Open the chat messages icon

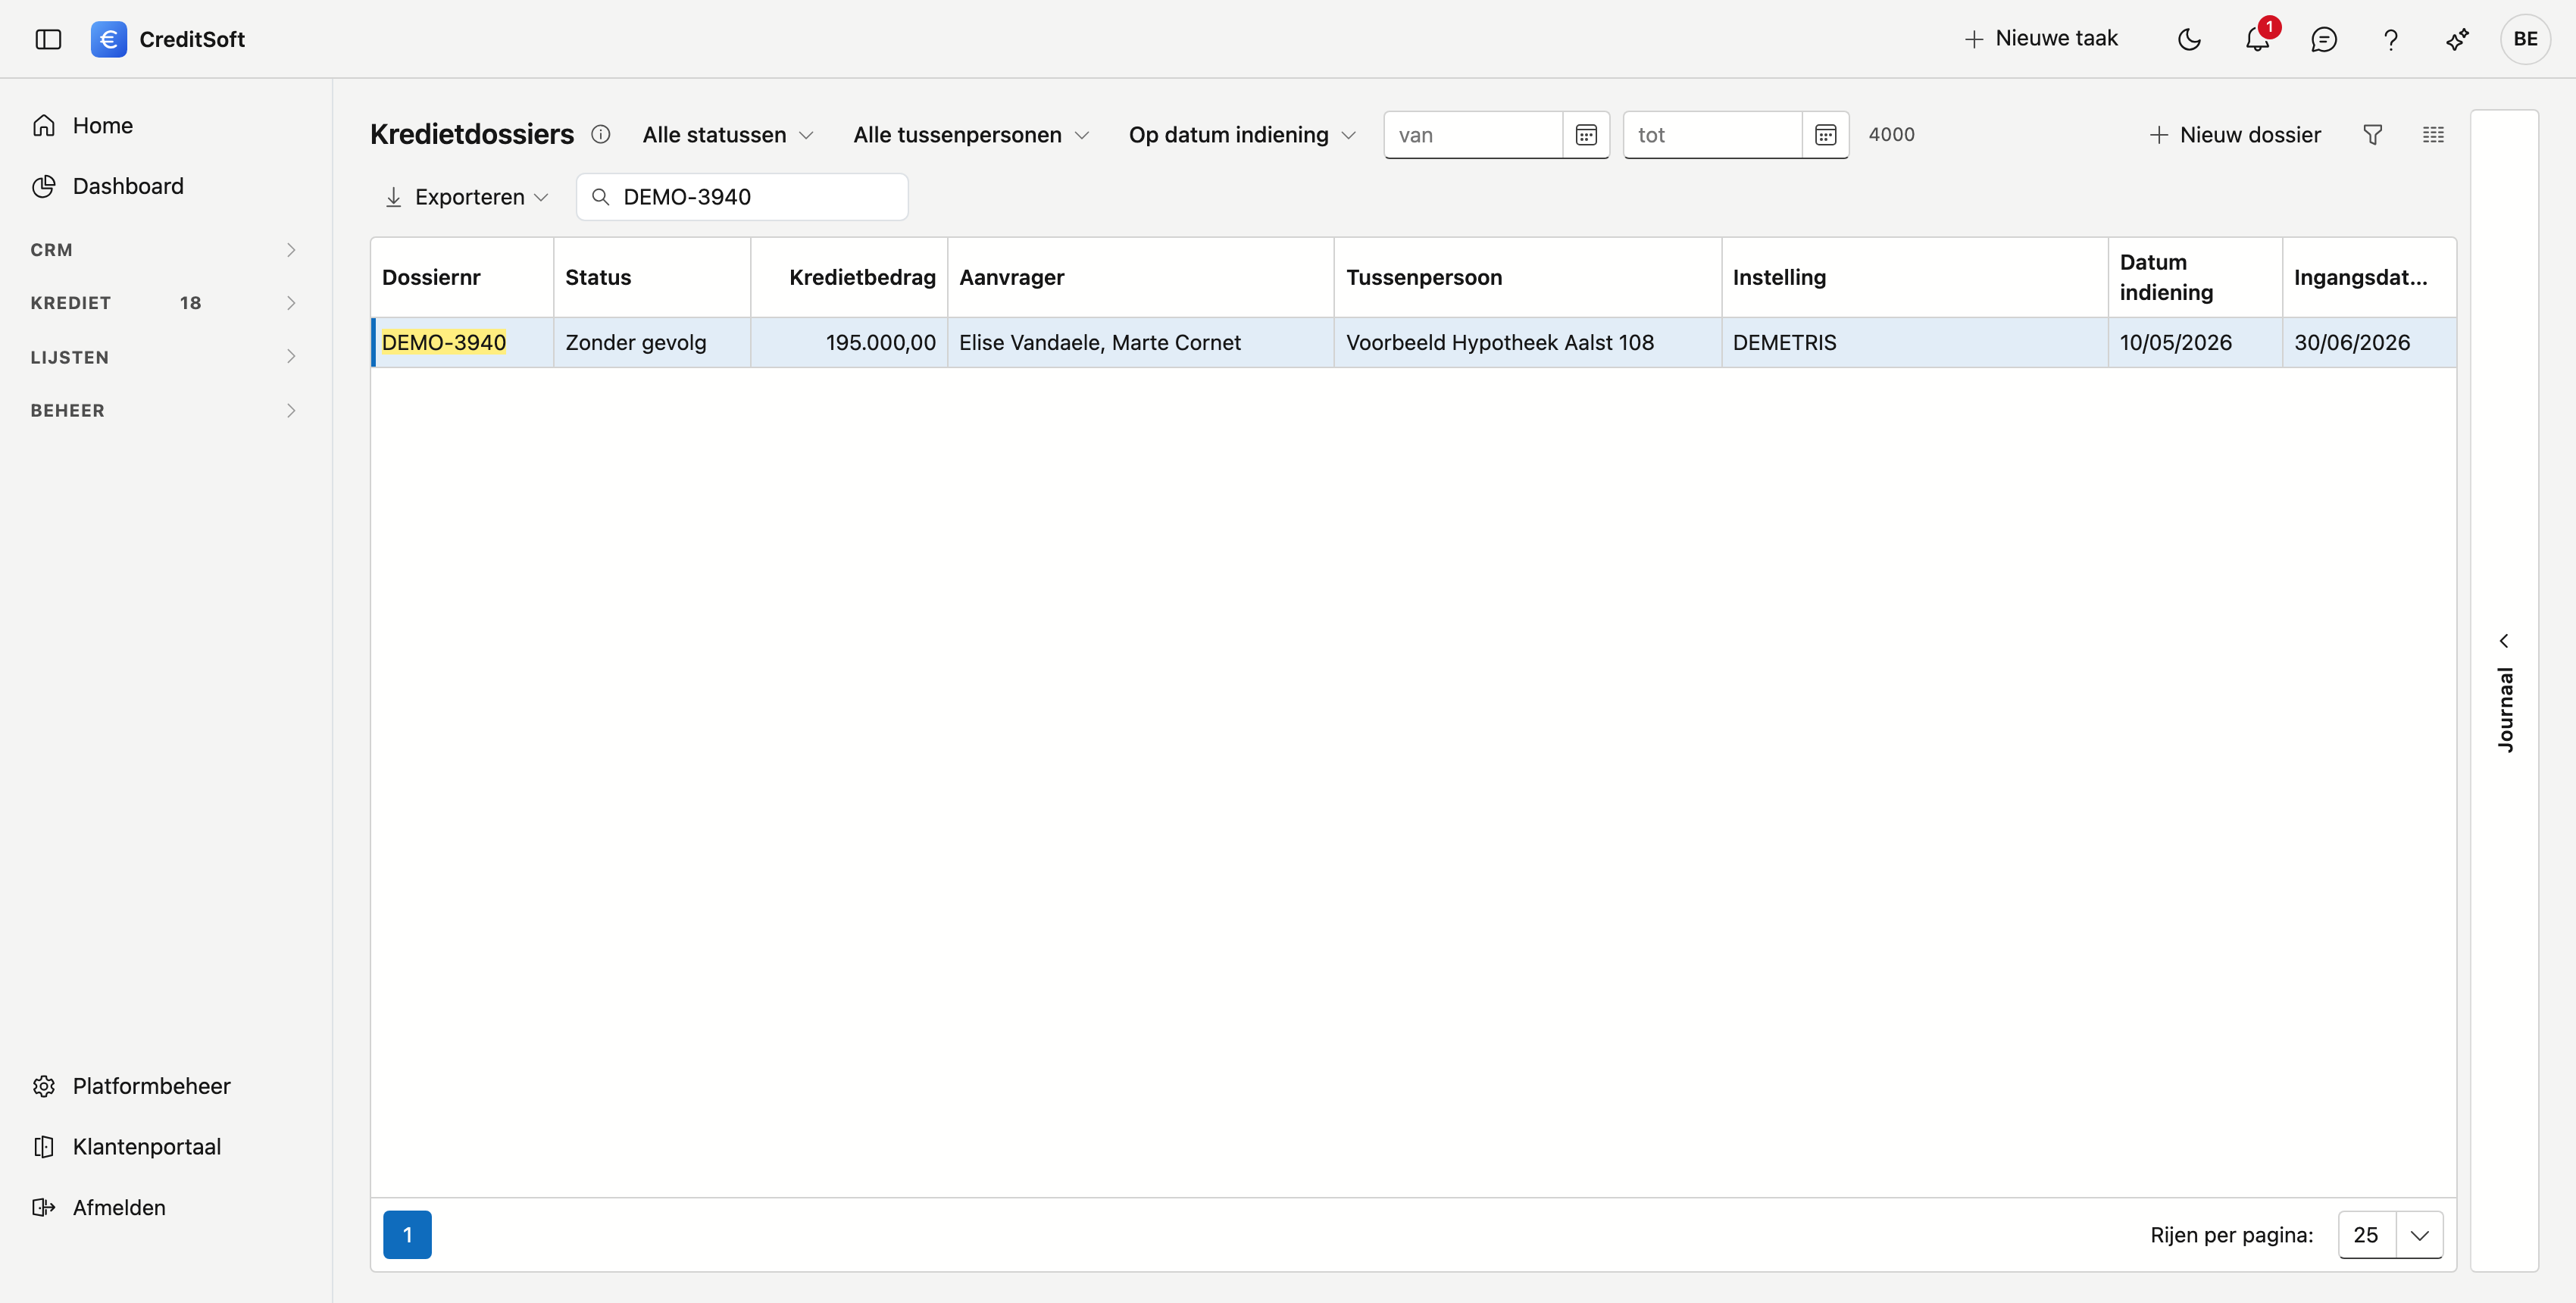[x=2323, y=39]
